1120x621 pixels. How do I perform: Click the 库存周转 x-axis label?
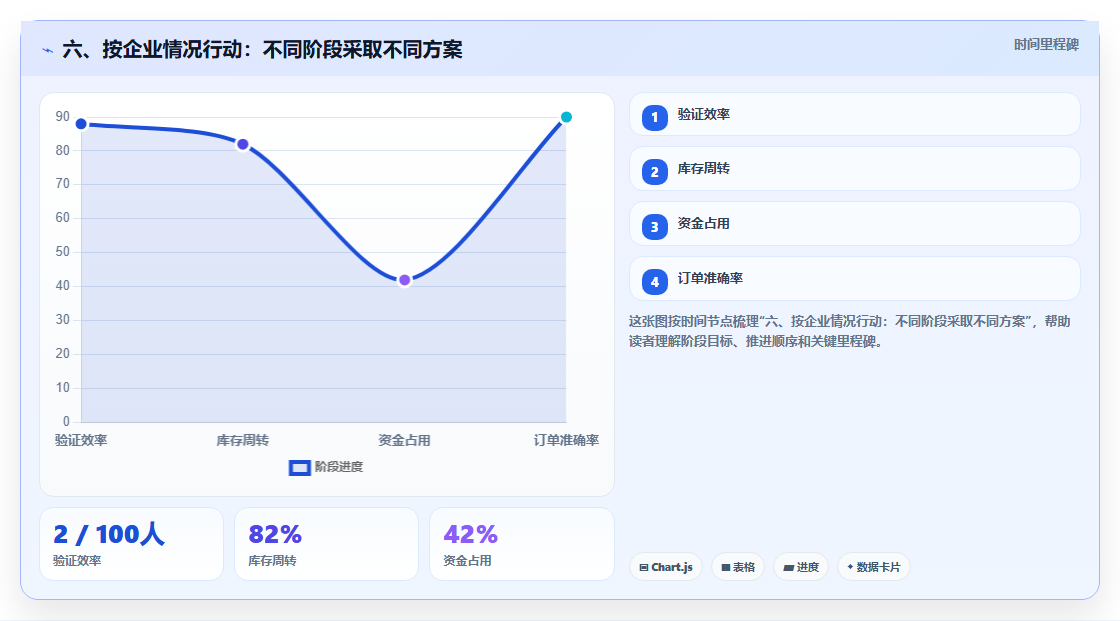pyautogui.click(x=243, y=440)
